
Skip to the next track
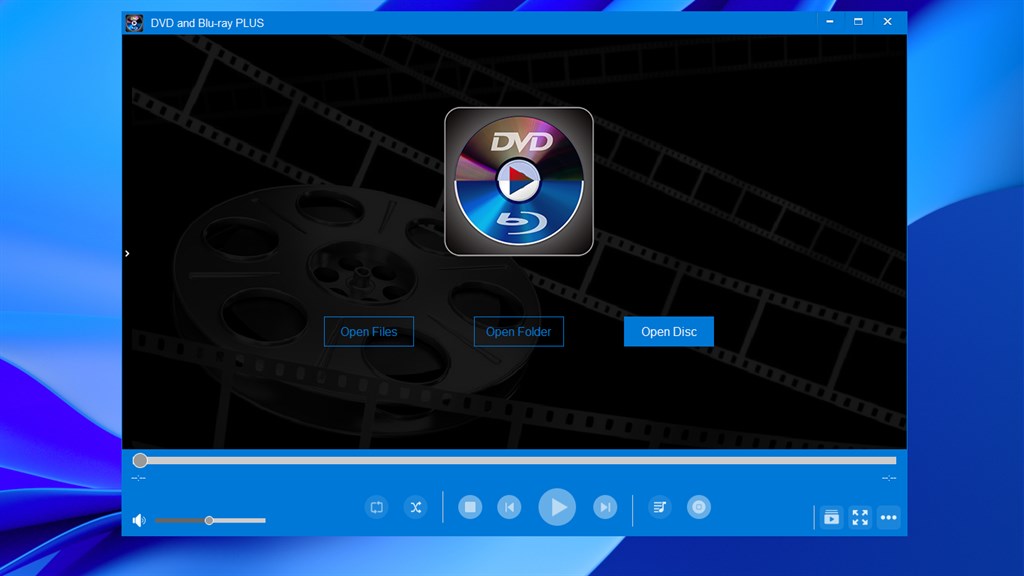605,507
